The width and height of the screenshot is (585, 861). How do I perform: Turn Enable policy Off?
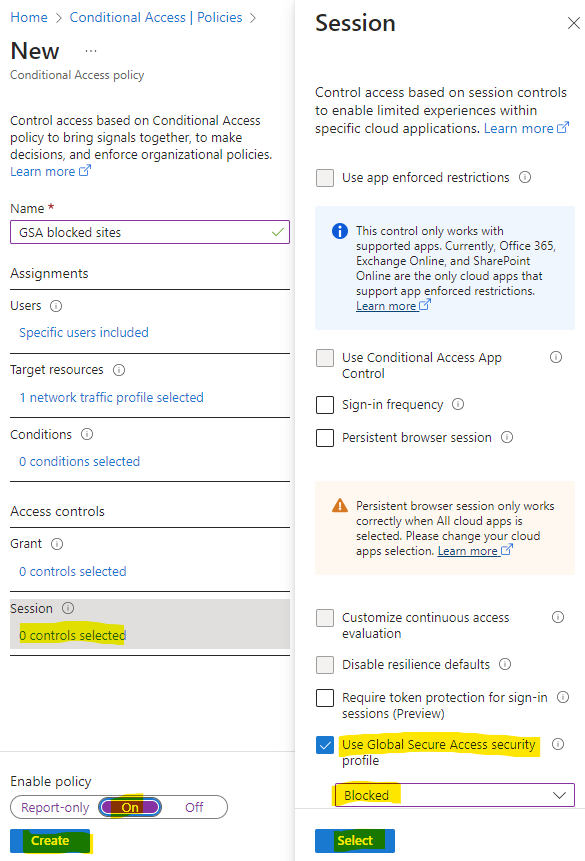(x=194, y=808)
